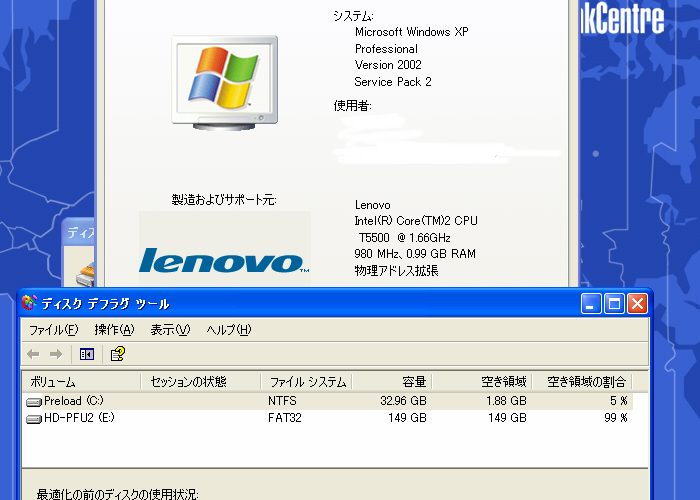Click the 980 MHz, 0.99 GB RAM text
This screenshot has width=700, height=500.
[415, 254]
